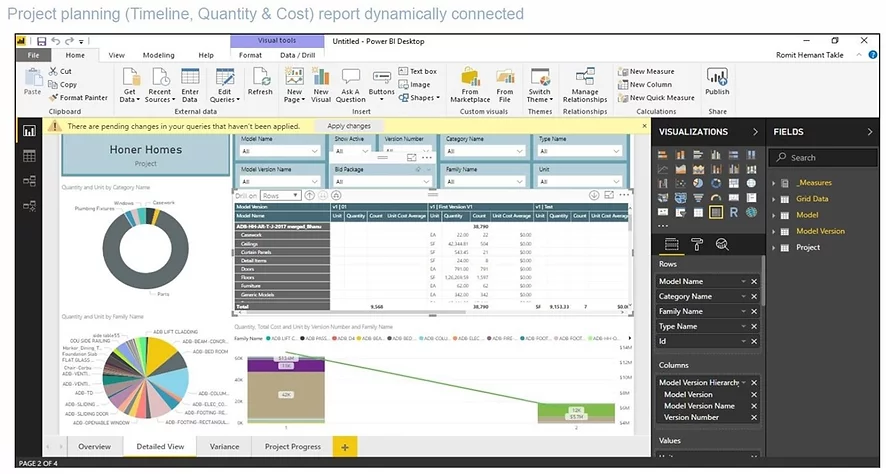Click the Expand all down one level icon
Image resolution: width=886 pixels, height=474 pixels.
(x=336, y=195)
